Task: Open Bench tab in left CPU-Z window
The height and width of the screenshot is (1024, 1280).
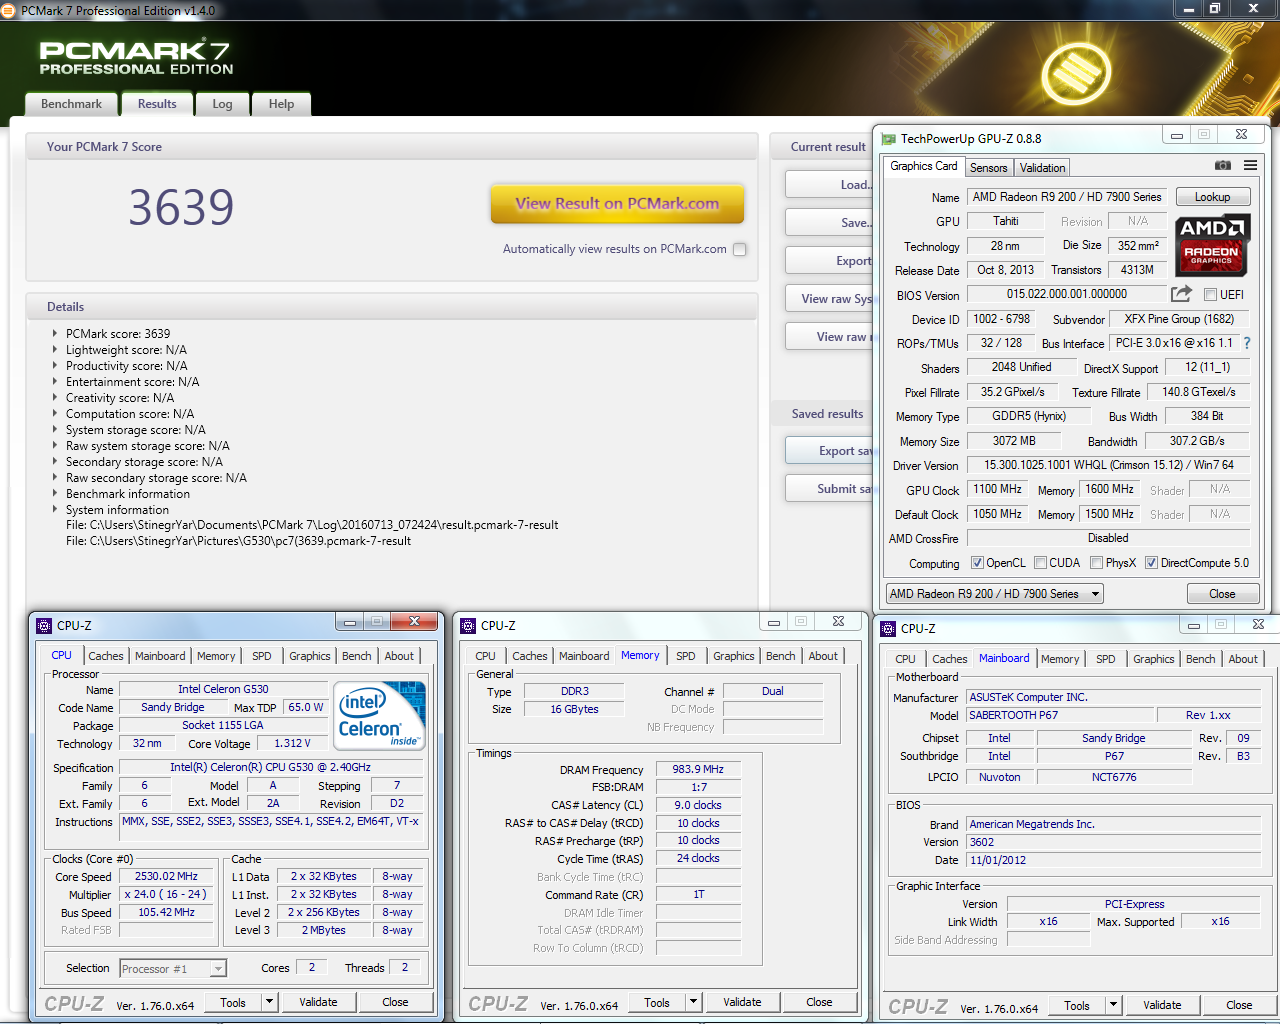Action: click(x=356, y=656)
